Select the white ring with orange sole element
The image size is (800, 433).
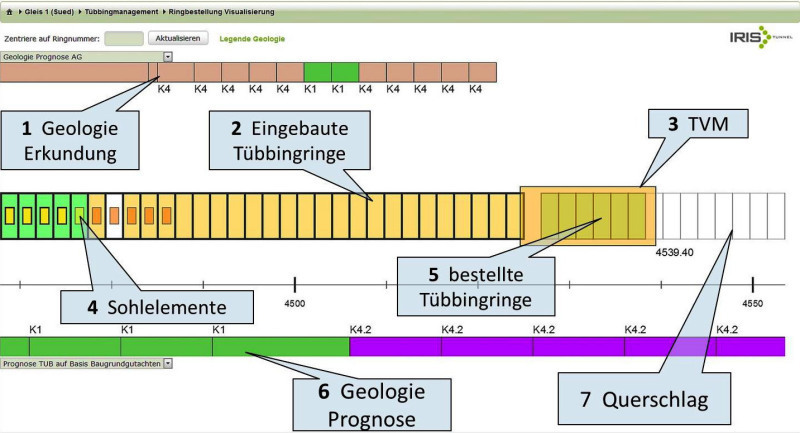pyautogui.click(x=114, y=216)
